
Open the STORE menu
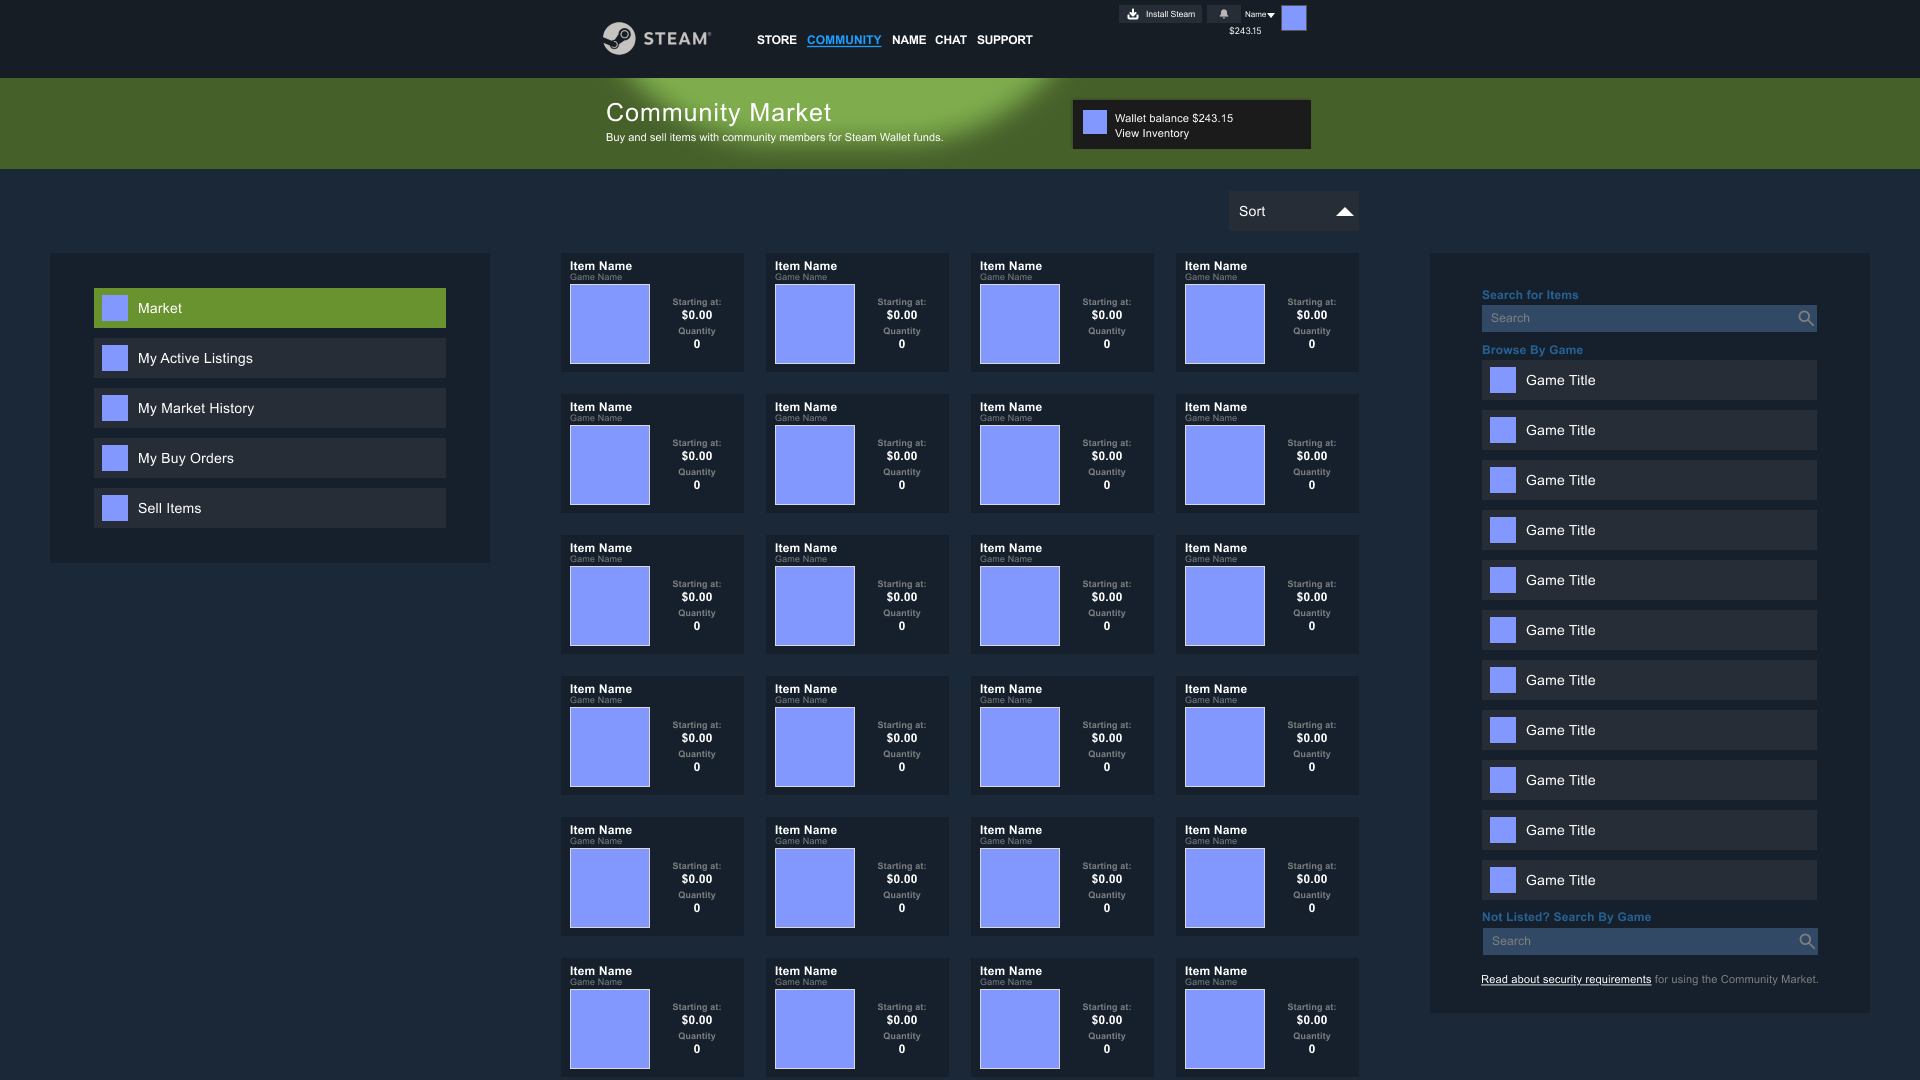pyautogui.click(x=776, y=40)
